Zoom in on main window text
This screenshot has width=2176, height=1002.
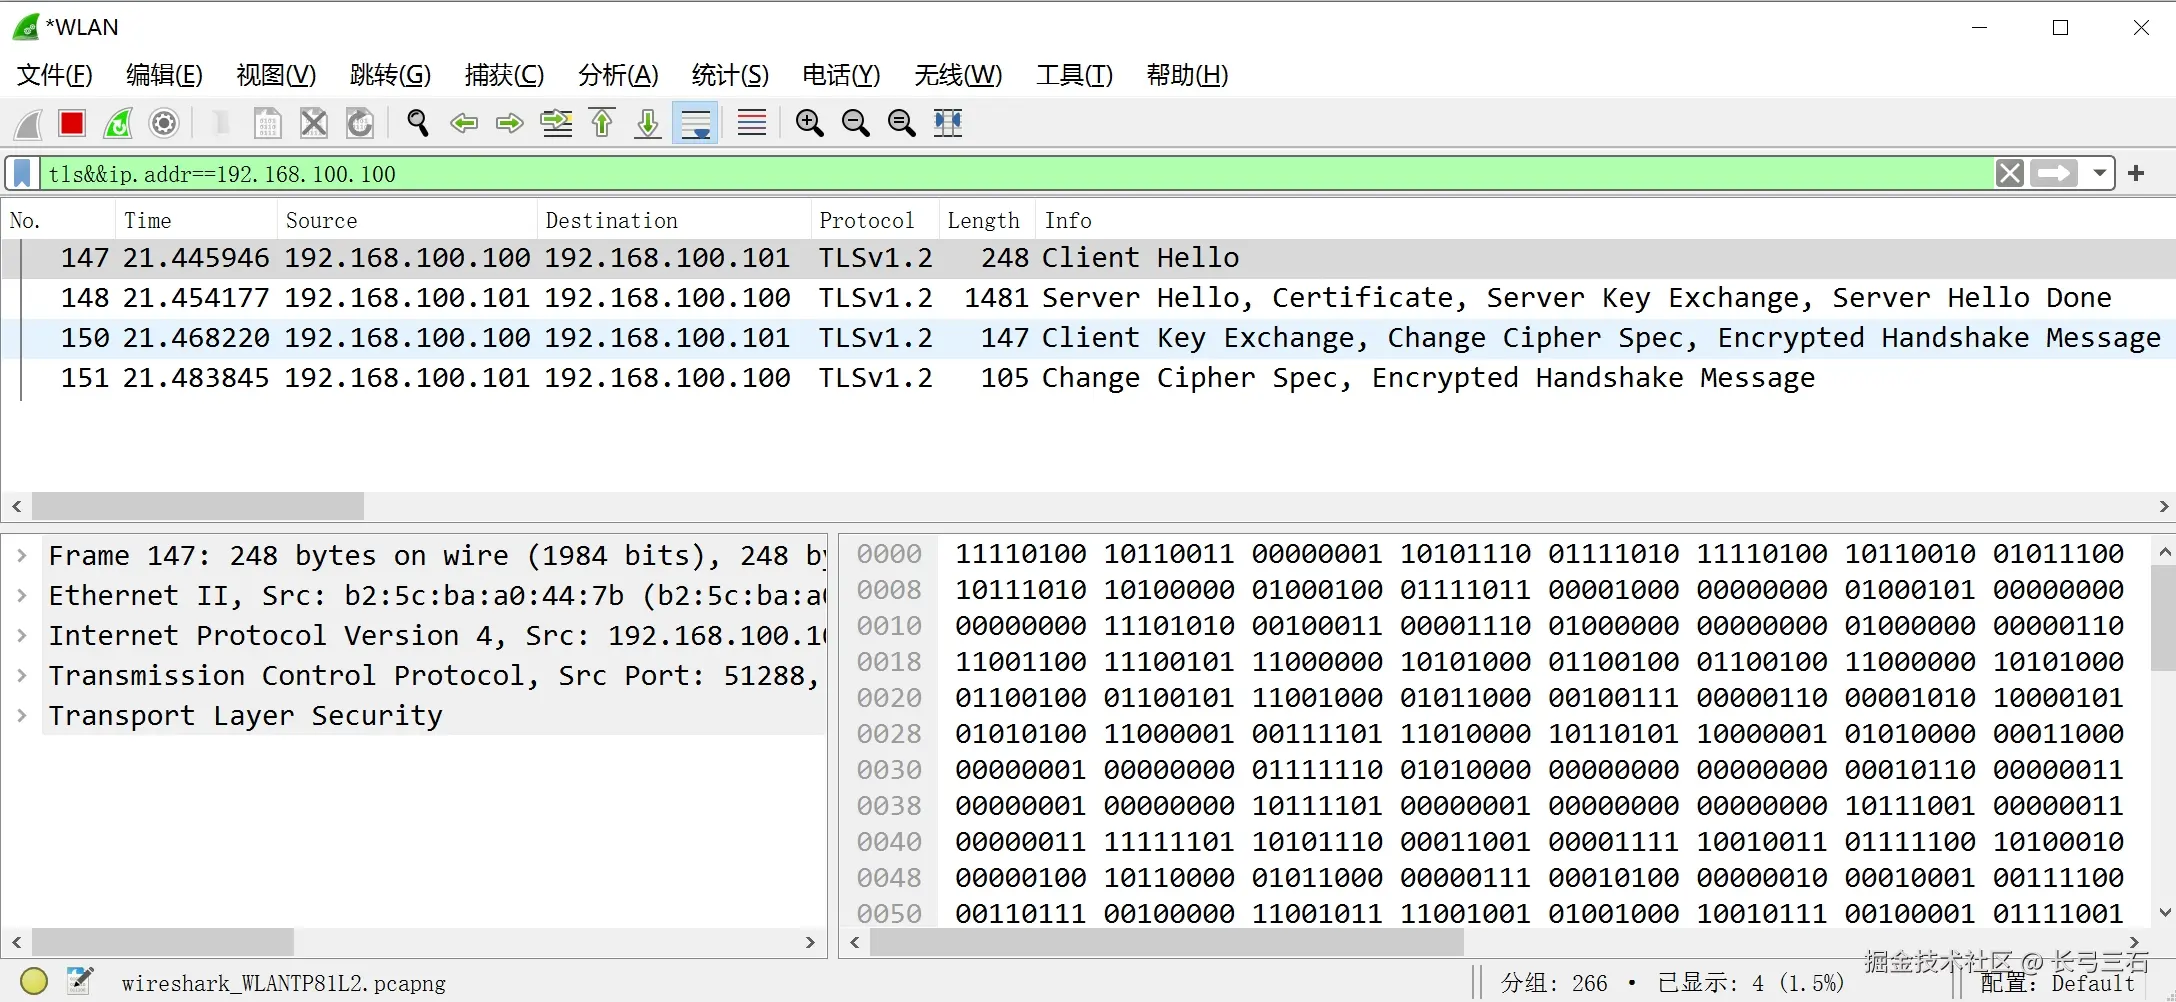pos(809,123)
